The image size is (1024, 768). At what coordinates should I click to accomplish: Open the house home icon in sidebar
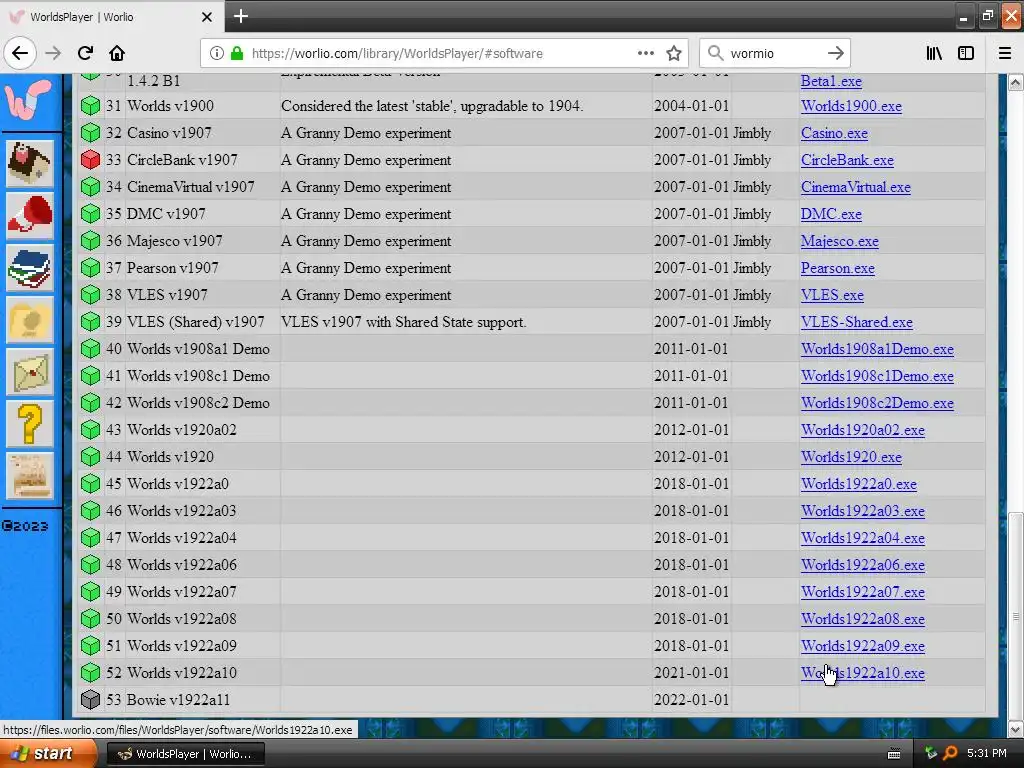click(x=29, y=163)
